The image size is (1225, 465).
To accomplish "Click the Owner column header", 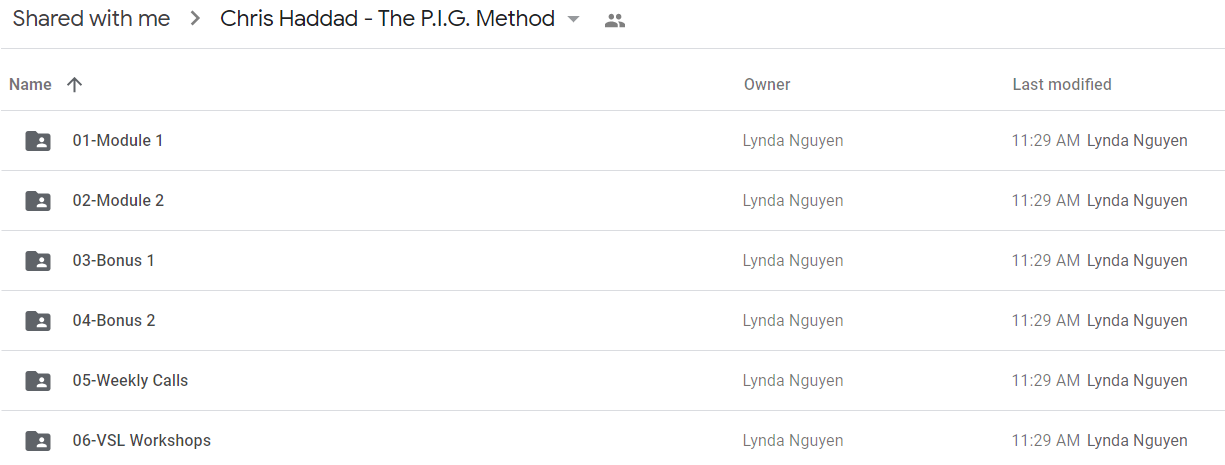I will [x=767, y=85].
